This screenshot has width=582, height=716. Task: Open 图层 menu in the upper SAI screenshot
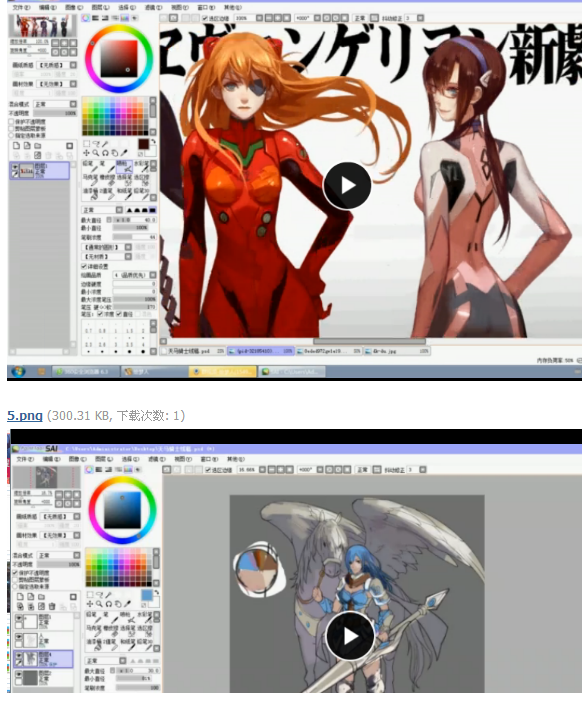pos(100,7)
